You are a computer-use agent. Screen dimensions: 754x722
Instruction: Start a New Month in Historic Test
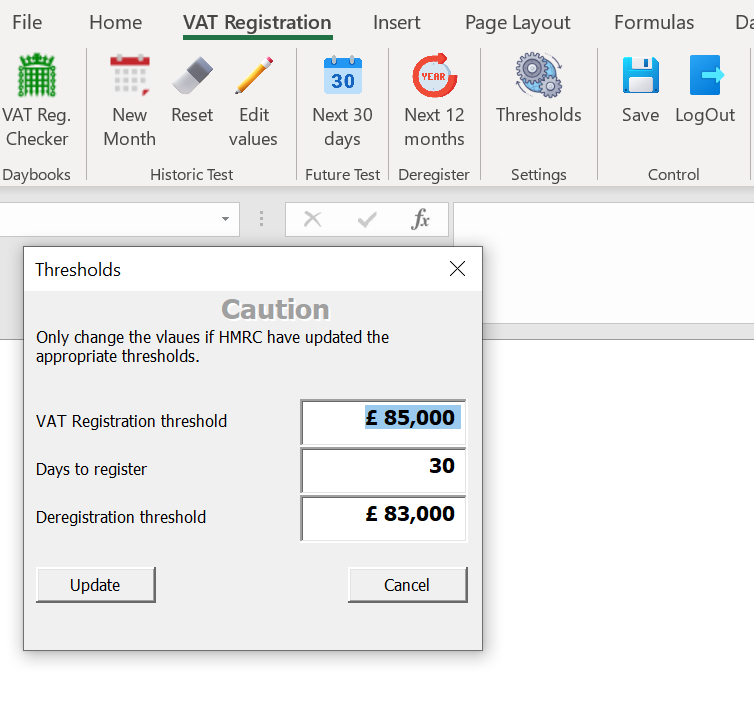coord(129,101)
